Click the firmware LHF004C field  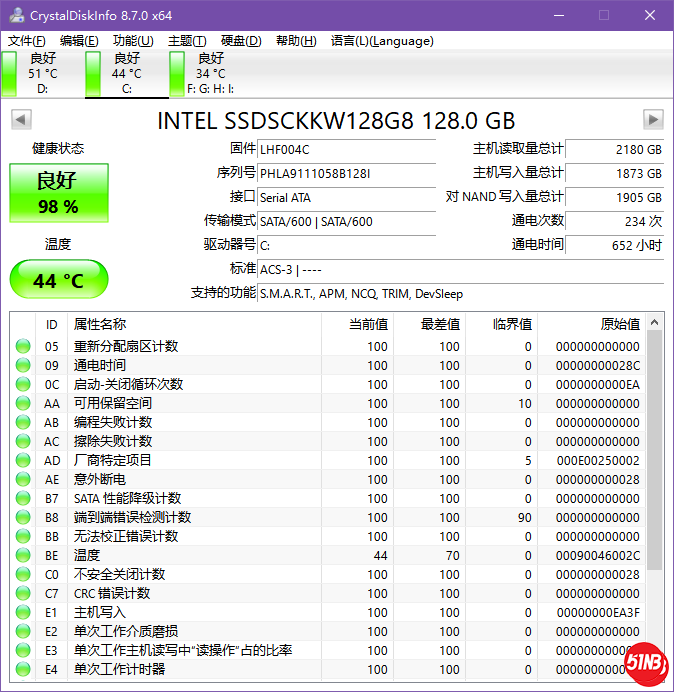[346, 149]
